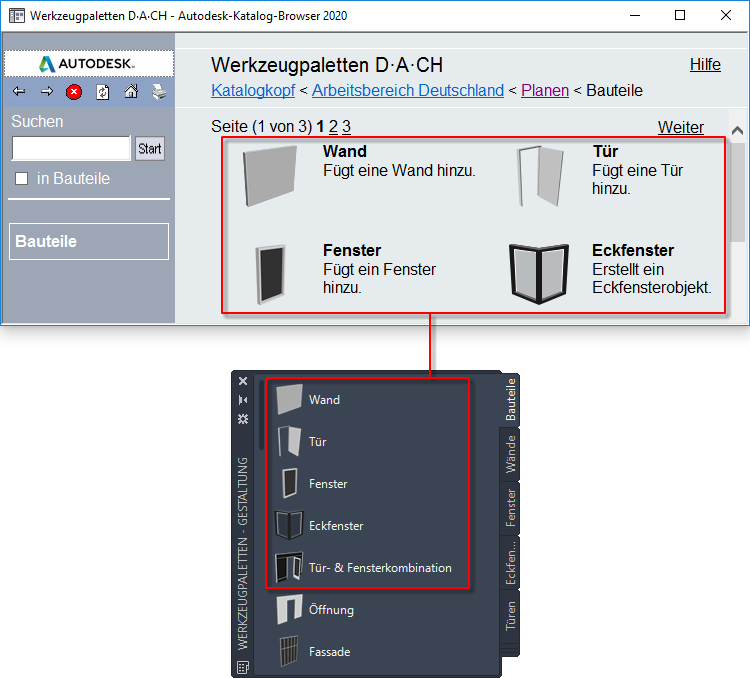Click the Suchen search input field
This screenshot has width=750, height=678.
[x=71, y=148]
